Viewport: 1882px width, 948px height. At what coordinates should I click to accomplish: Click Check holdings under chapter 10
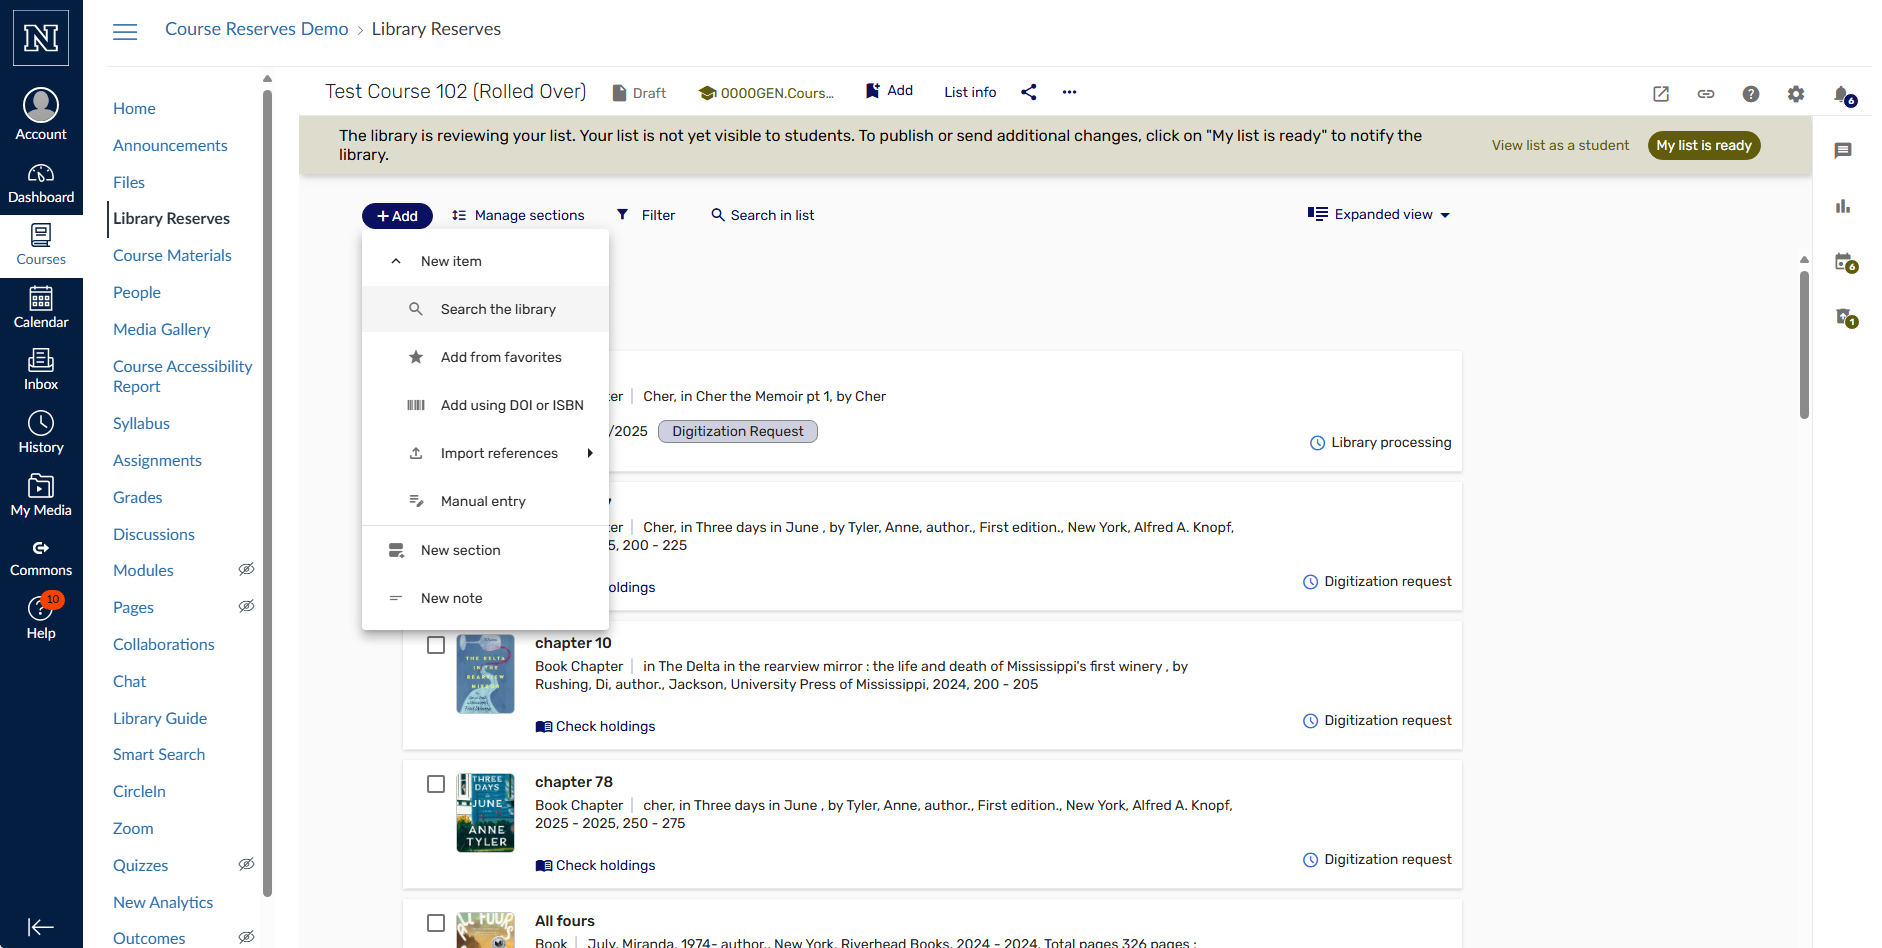pos(596,726)
